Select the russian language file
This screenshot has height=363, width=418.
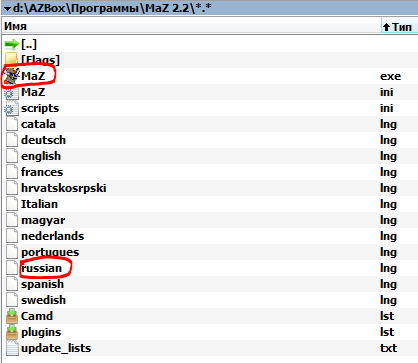pos(42,268)
